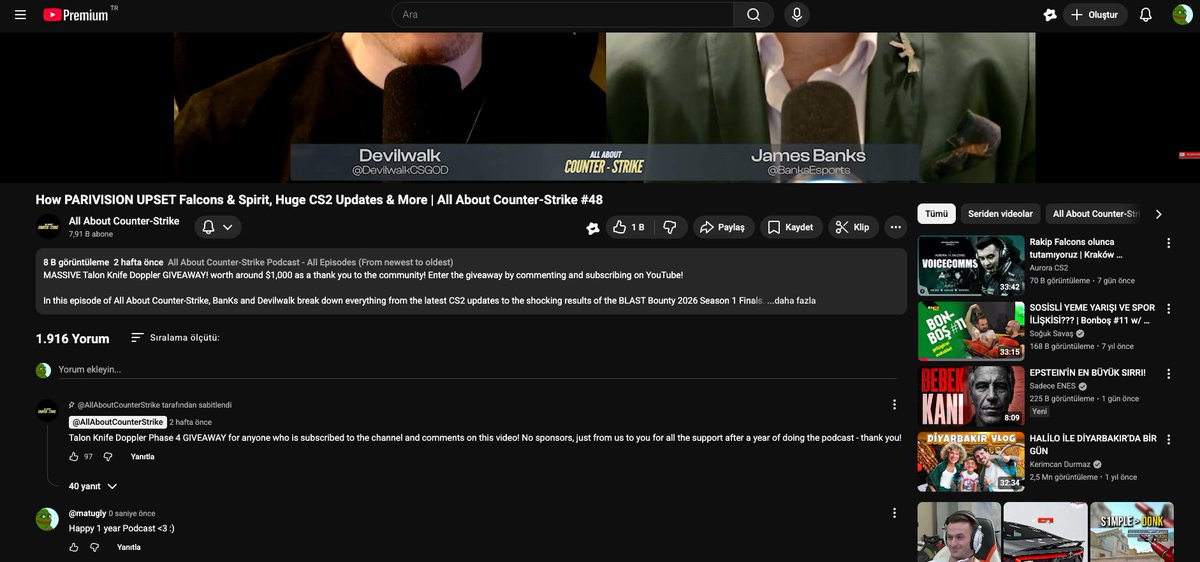1200x562 pixels.
Task: Open SOSİSLİ YEME YARIŞI video thumbnail
Action: [x=971, y=330]
